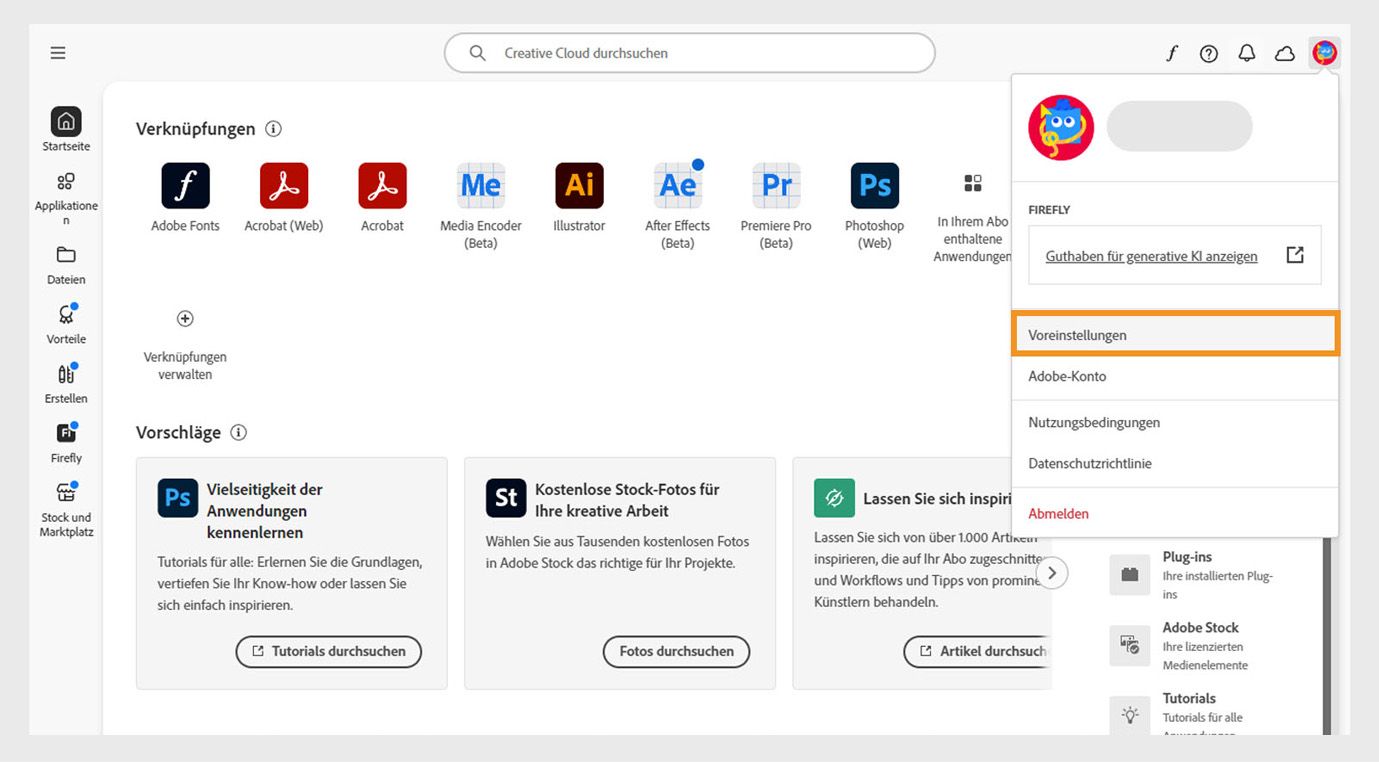Click Fotos durchsuchen button

coord(676,651)
